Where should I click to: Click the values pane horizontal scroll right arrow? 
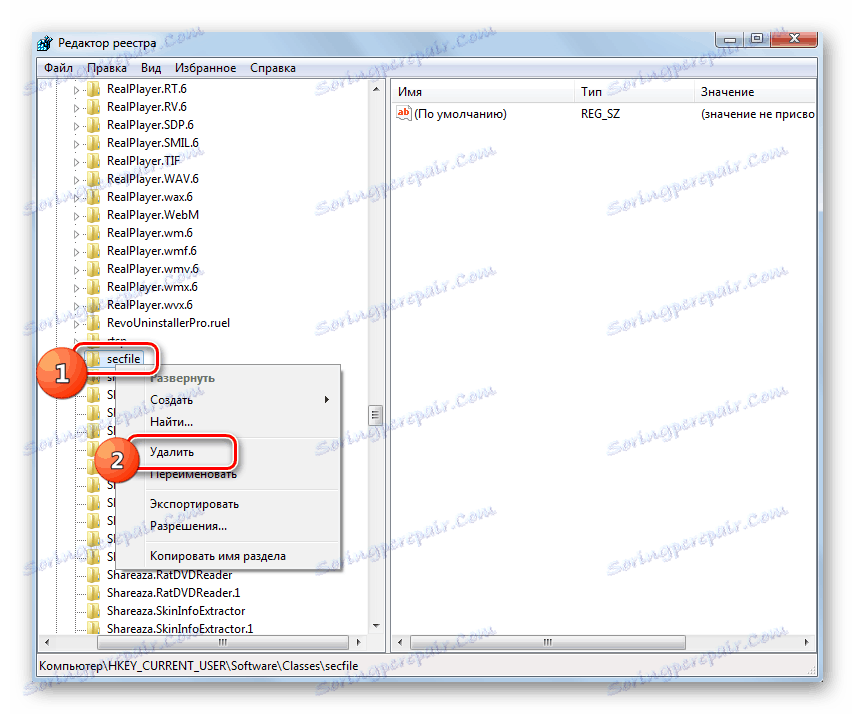(x=806, y=643)
